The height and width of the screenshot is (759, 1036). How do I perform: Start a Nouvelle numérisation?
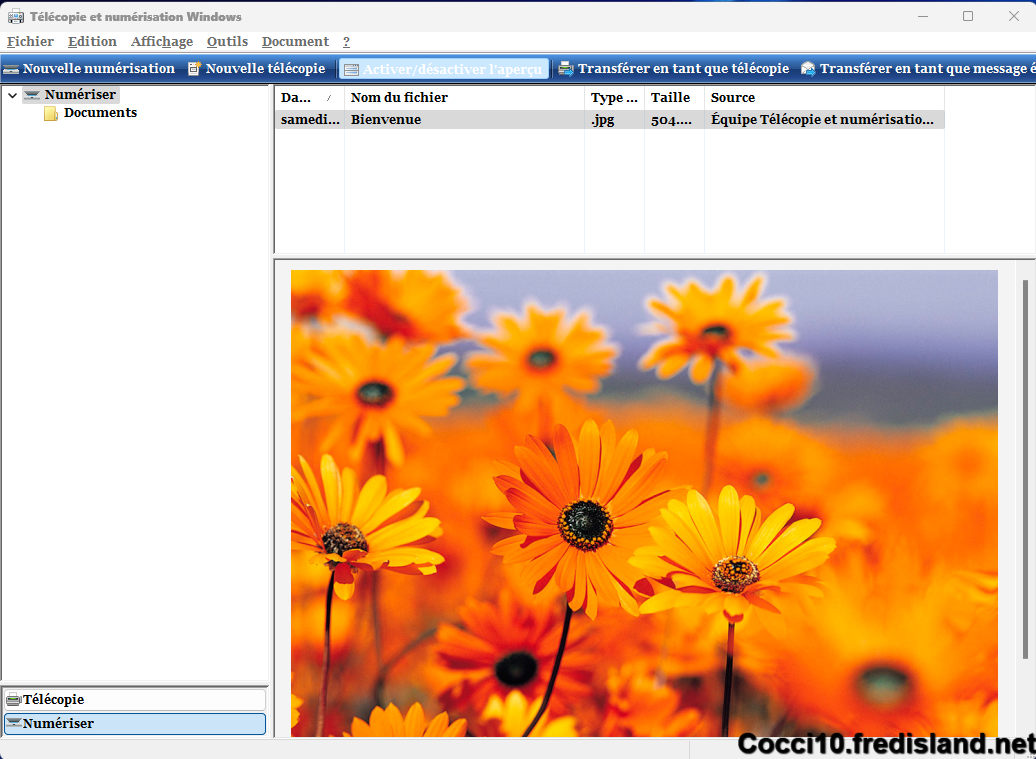[89, 69]
